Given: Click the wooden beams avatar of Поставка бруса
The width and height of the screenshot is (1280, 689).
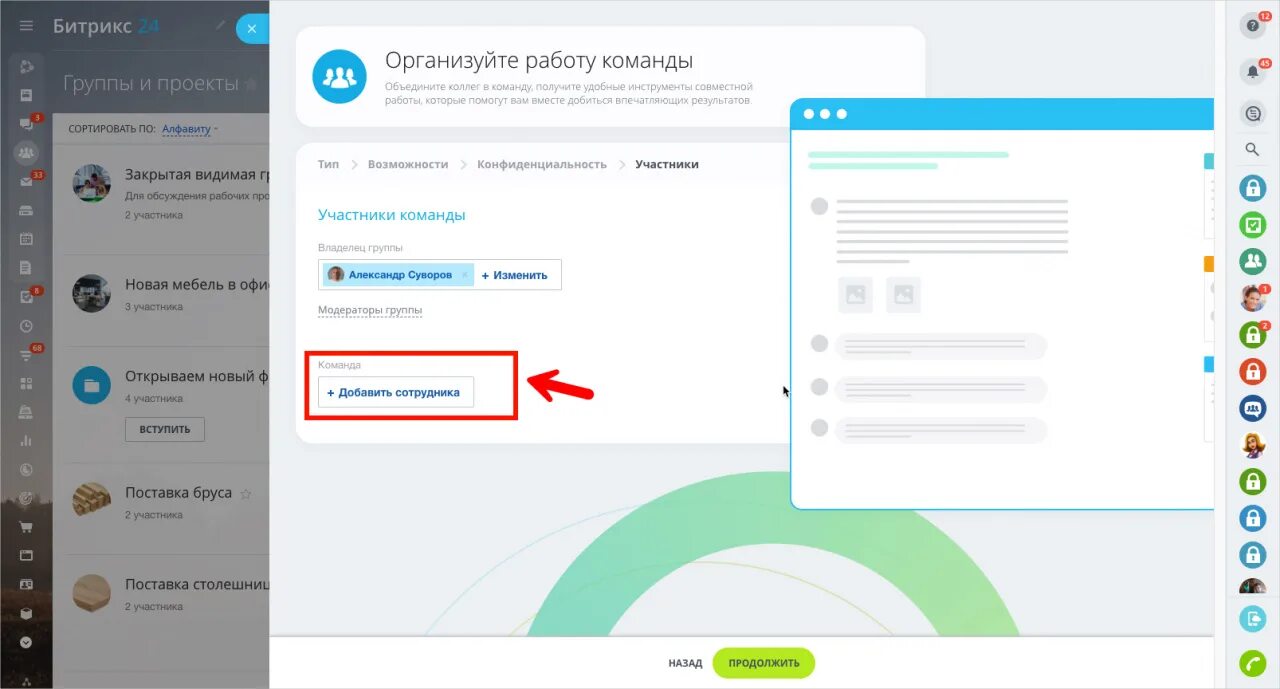Looking at the screenshot, I should tap(92, 499).
